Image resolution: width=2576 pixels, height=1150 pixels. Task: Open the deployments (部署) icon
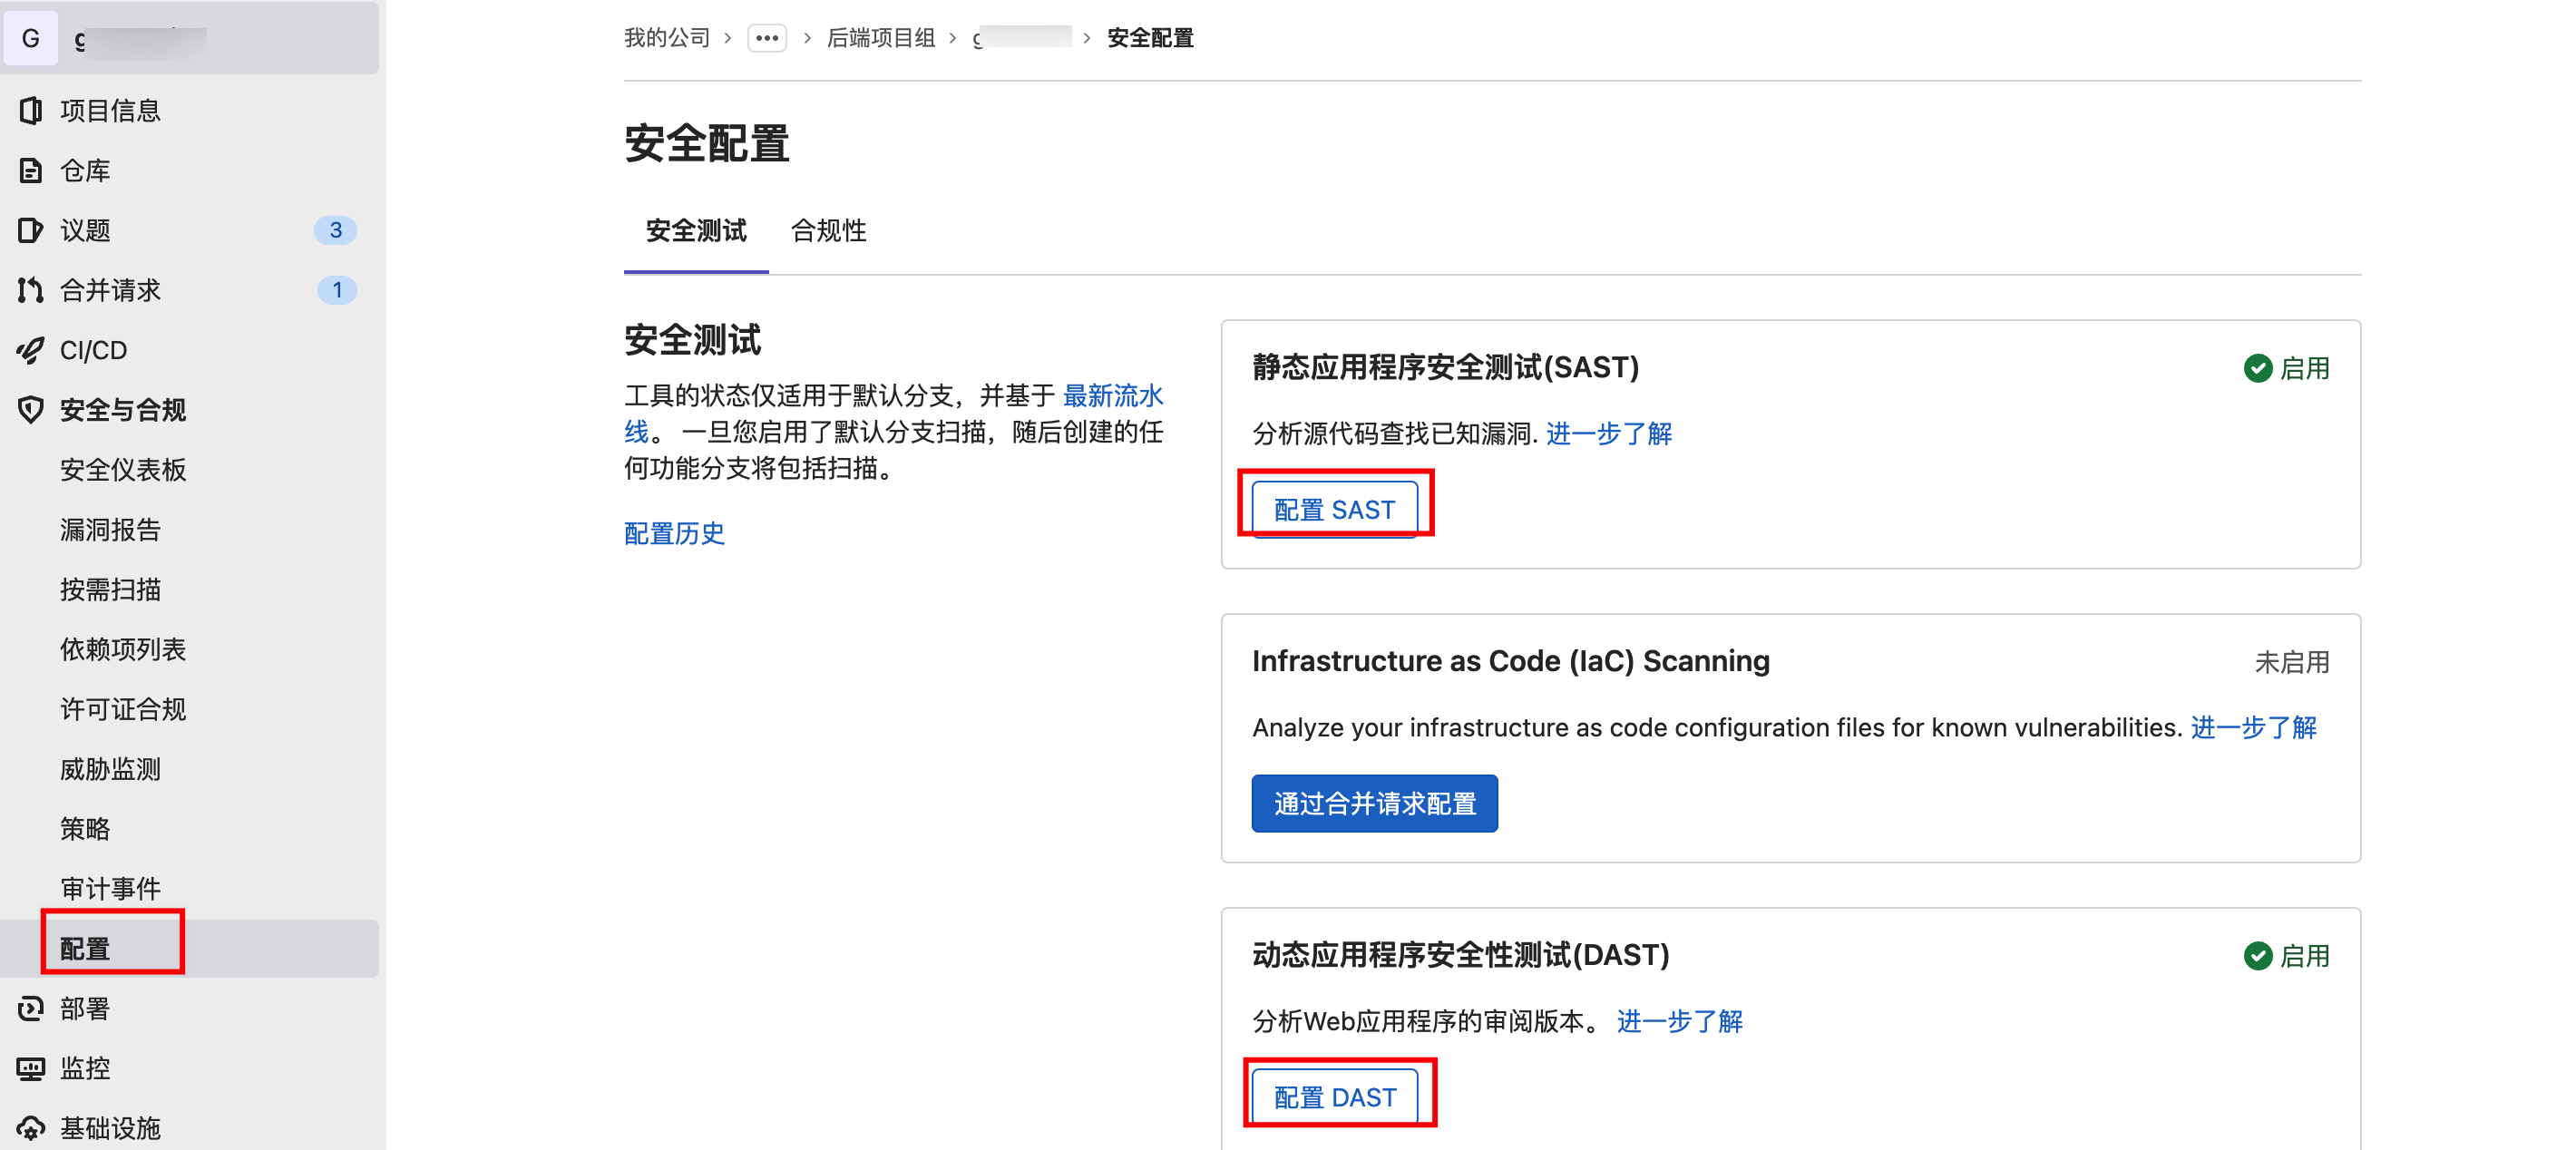[x=30, y=1008]
